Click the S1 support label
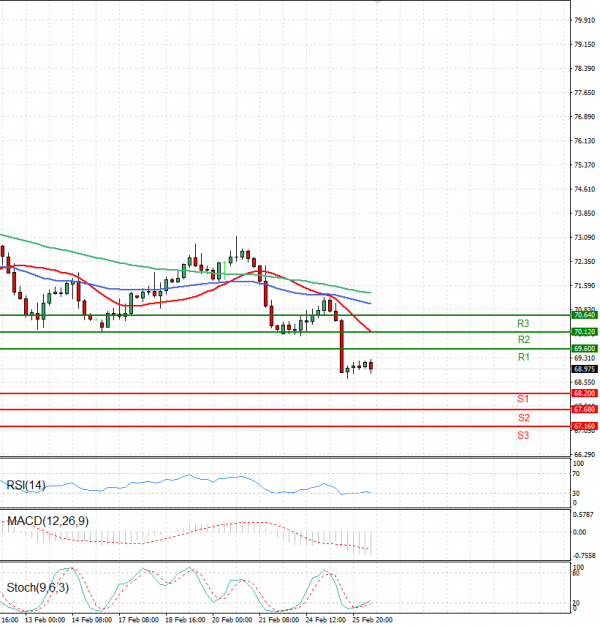Image resolution: width=600 pixels, height=626 pixels. coord(523,399)
